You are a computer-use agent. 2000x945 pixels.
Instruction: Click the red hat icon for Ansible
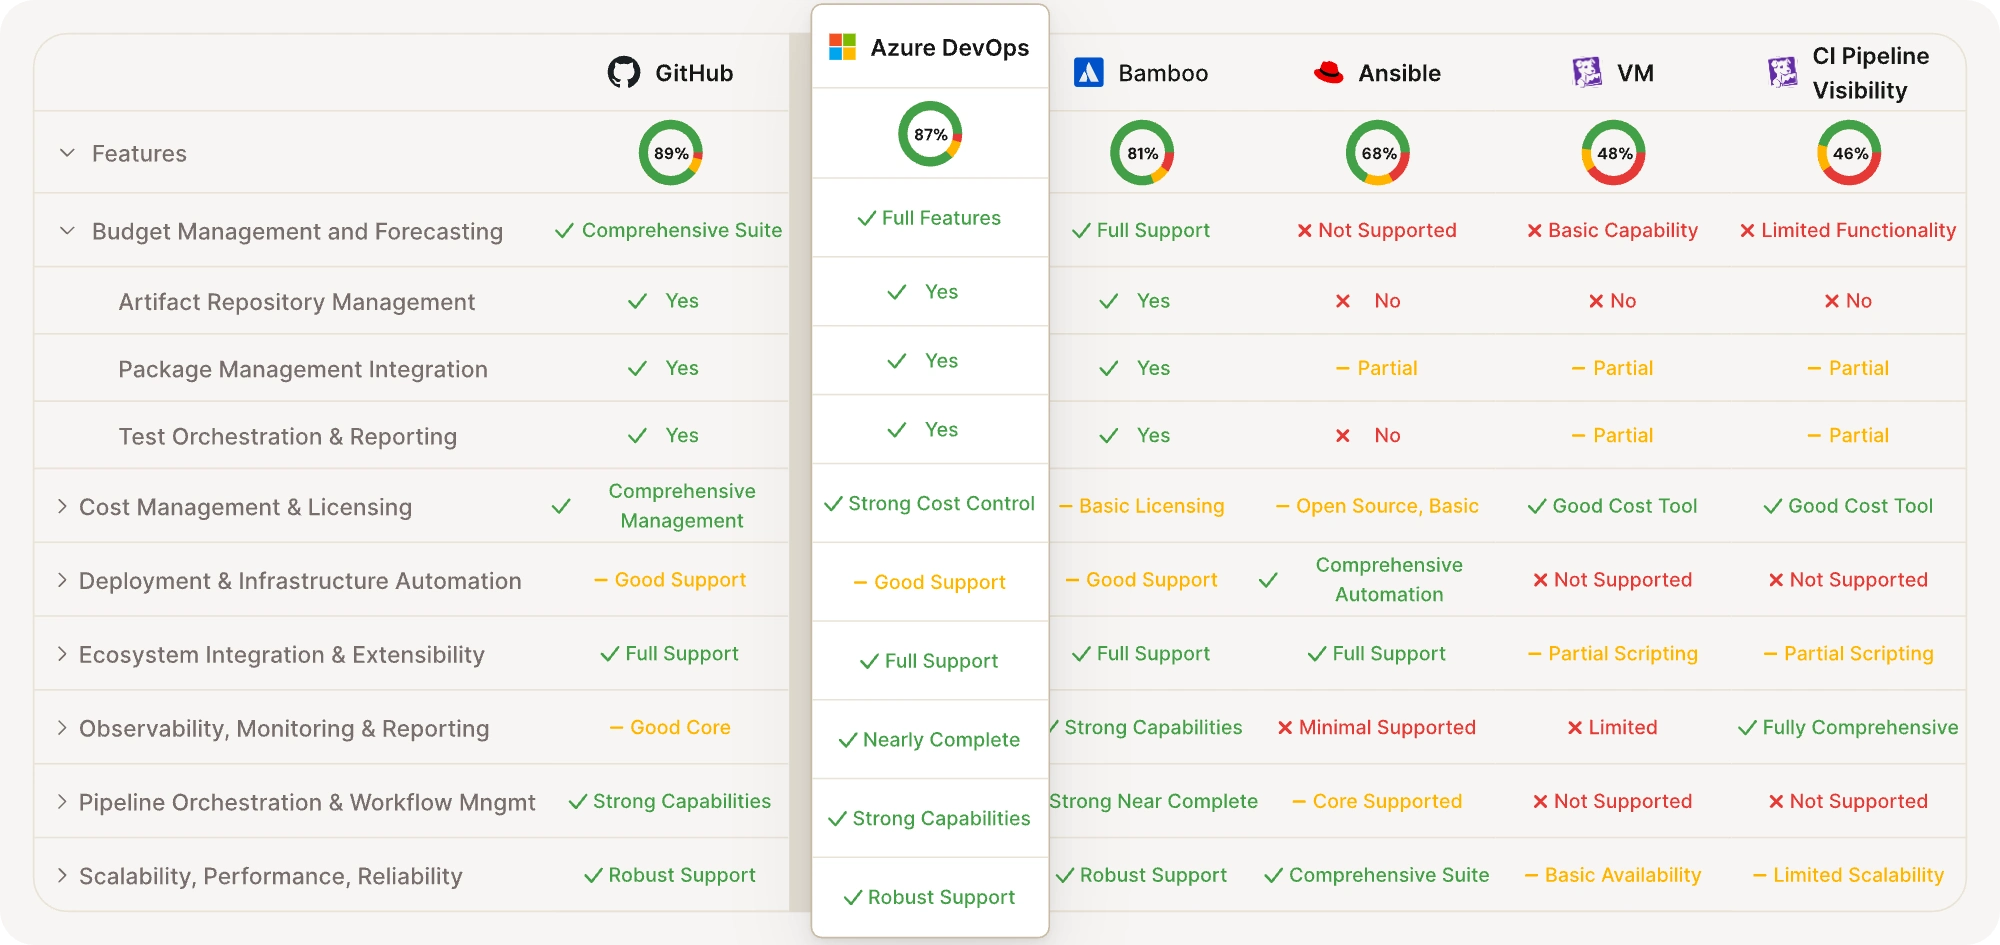tap(1327, 70)
